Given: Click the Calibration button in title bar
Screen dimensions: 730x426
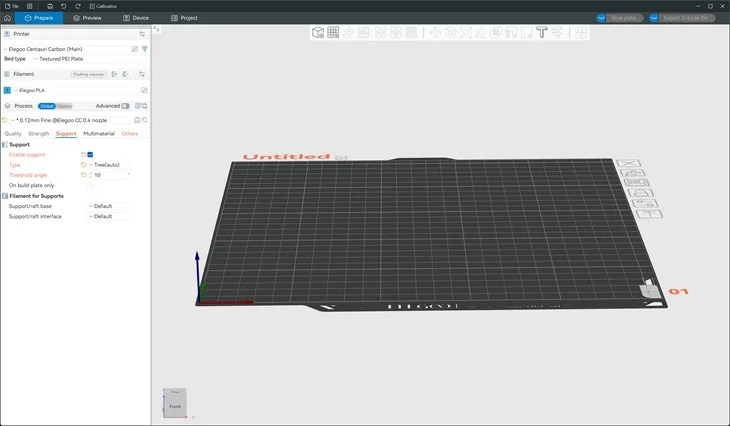Looking at the screenshot, I should click(103, 6).
